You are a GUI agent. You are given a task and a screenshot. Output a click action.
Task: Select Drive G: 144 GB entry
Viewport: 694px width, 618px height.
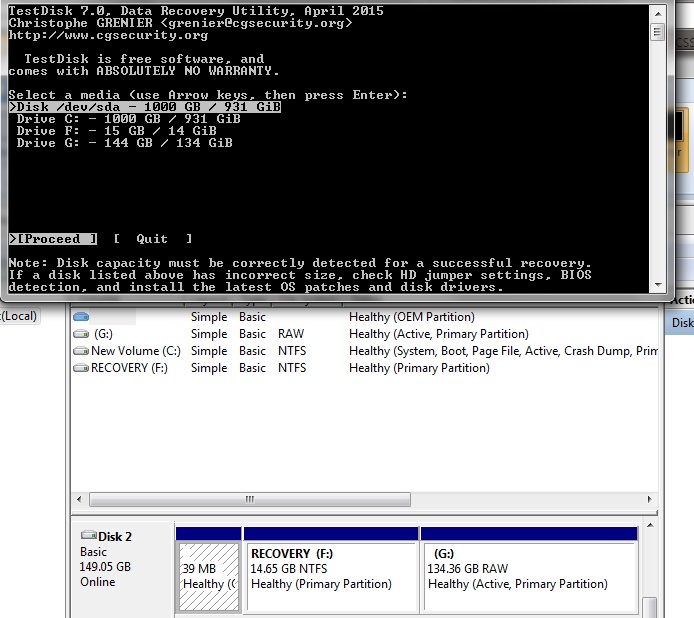pos(124,143)
